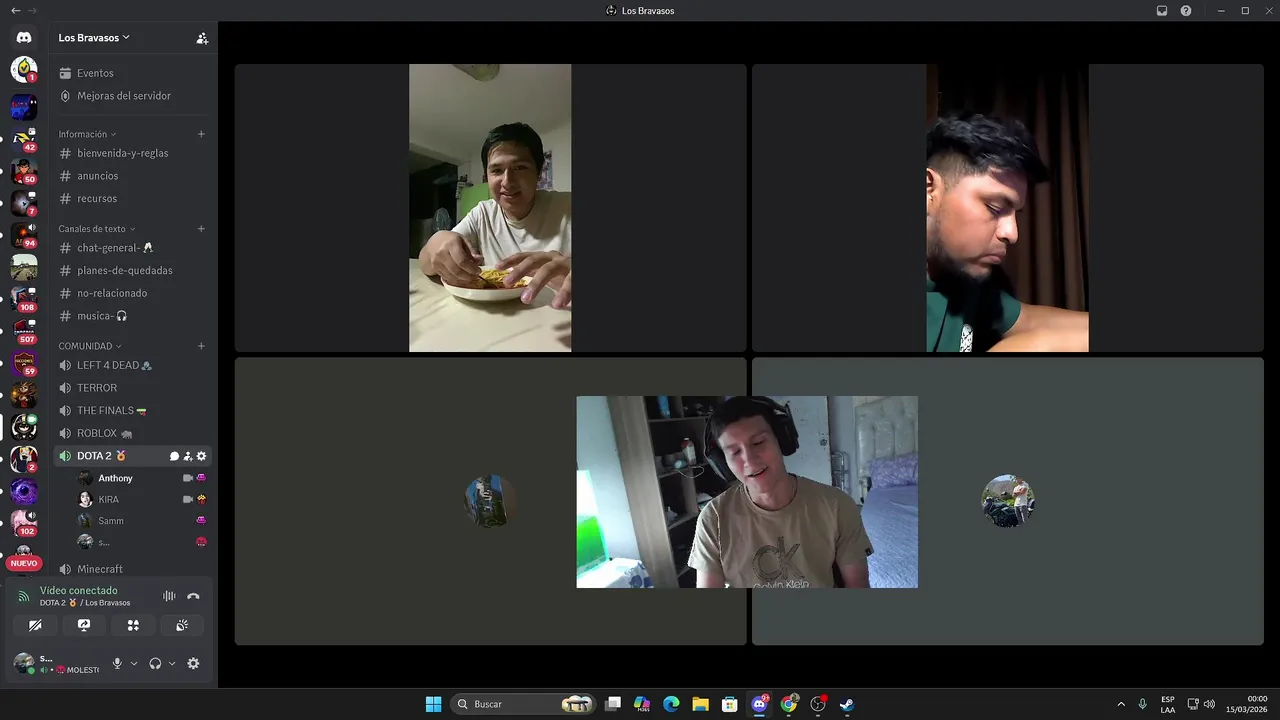Image resolution: width=1280 pixels, height=720 pixels.
Task: Share your screen button
Action: (84, 625)
